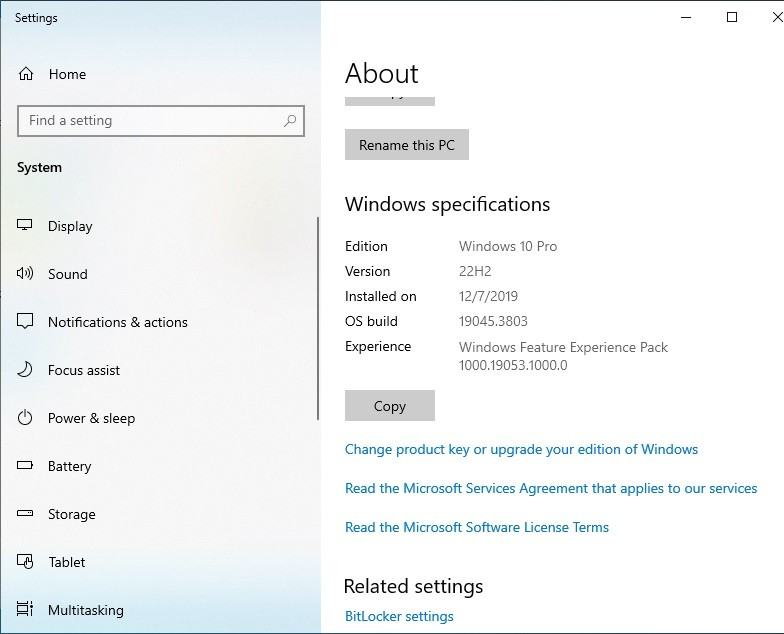Click the Power & sleep icon
This screenshot has width=784, height=634.
(25, 418)
